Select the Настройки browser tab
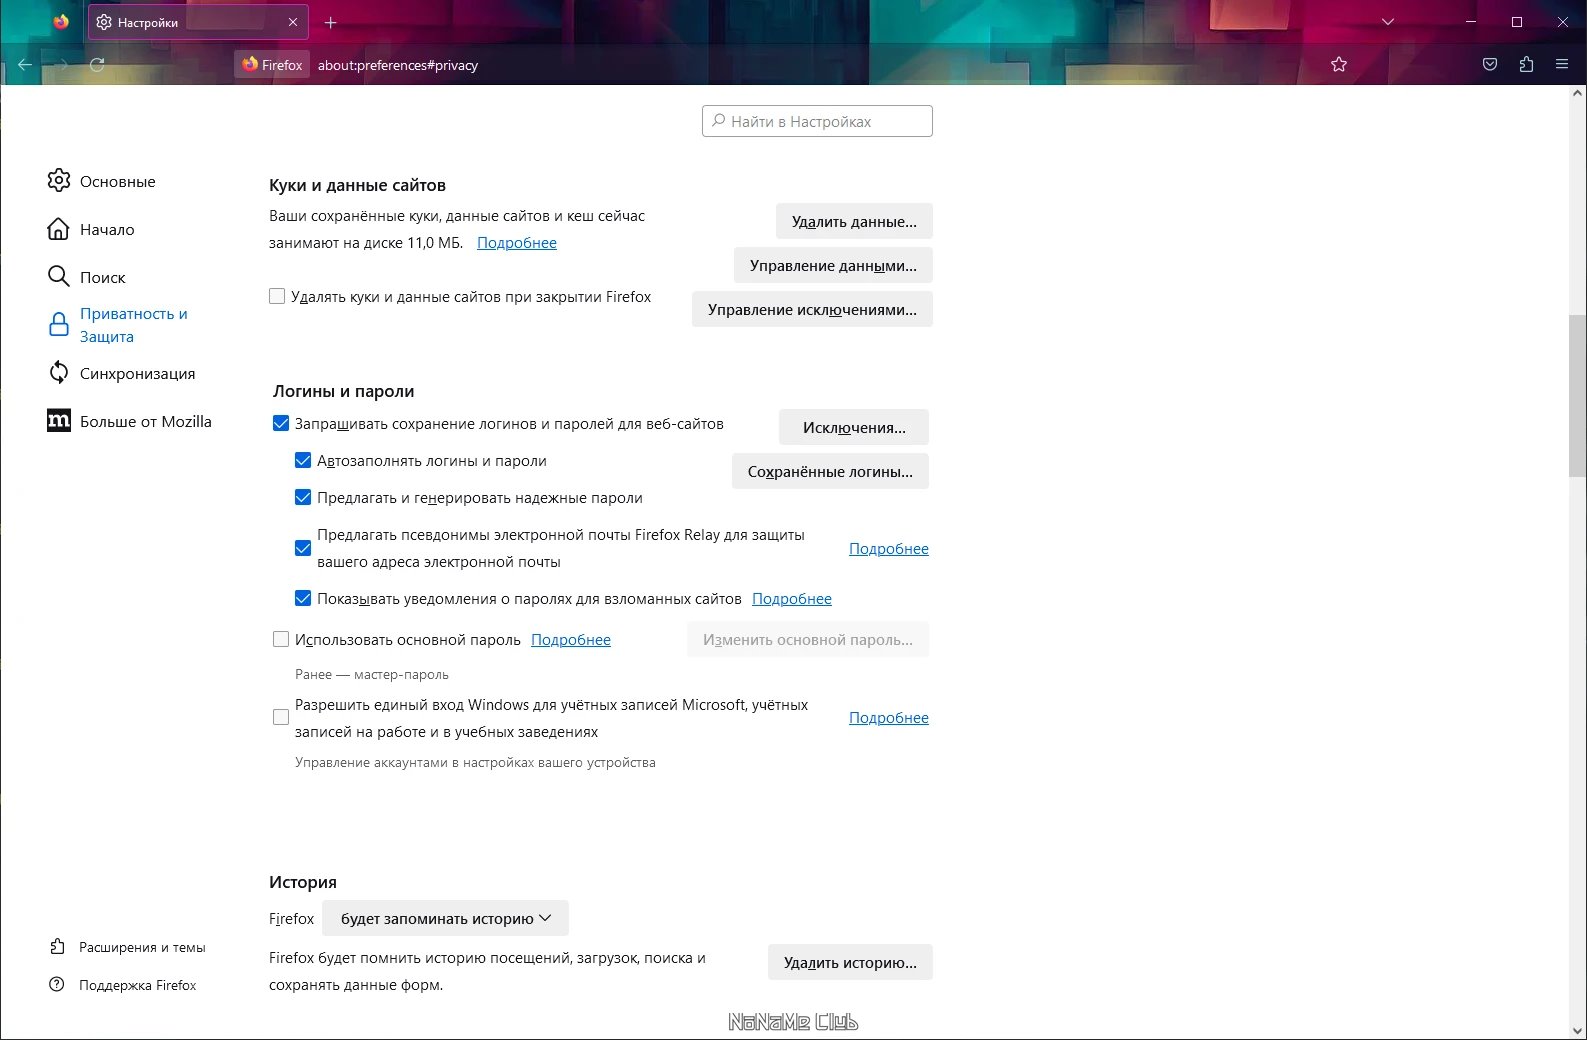The width and height of the screenshot is (1587, 1040). pyautogui.click(x=198, y=22)
